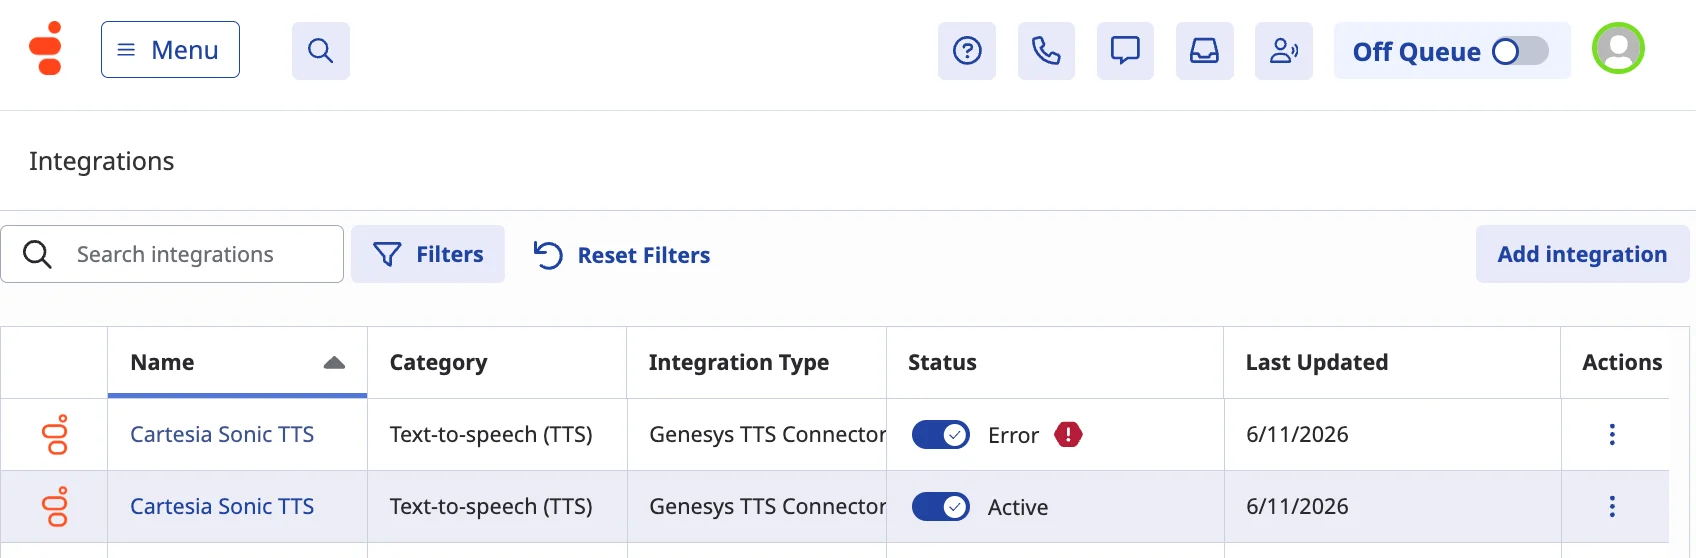The image size is (1696, 558).
Task: Click the Integrations page heading
Action: [x=102, y=161]
